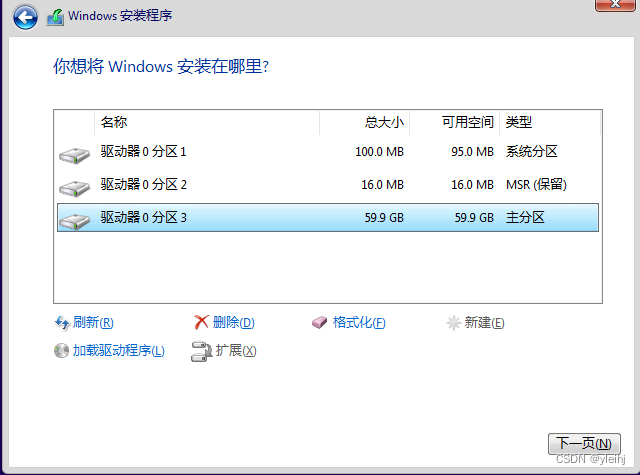Click the 新建(E) new partition link

point(484,323)
